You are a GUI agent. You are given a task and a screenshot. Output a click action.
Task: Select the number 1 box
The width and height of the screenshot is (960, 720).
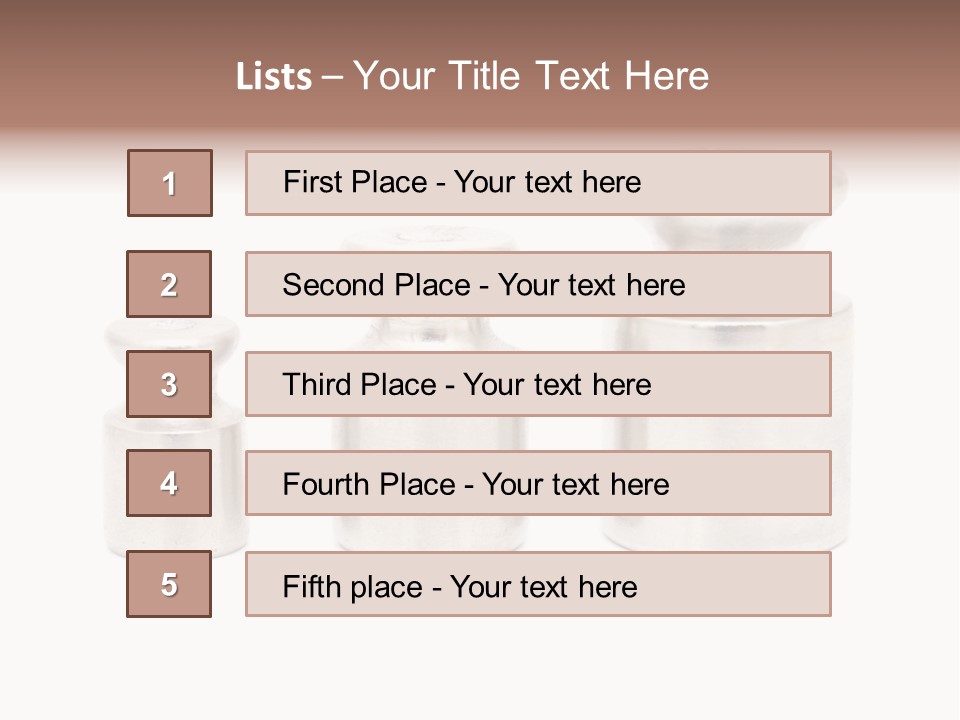[170, 183]
